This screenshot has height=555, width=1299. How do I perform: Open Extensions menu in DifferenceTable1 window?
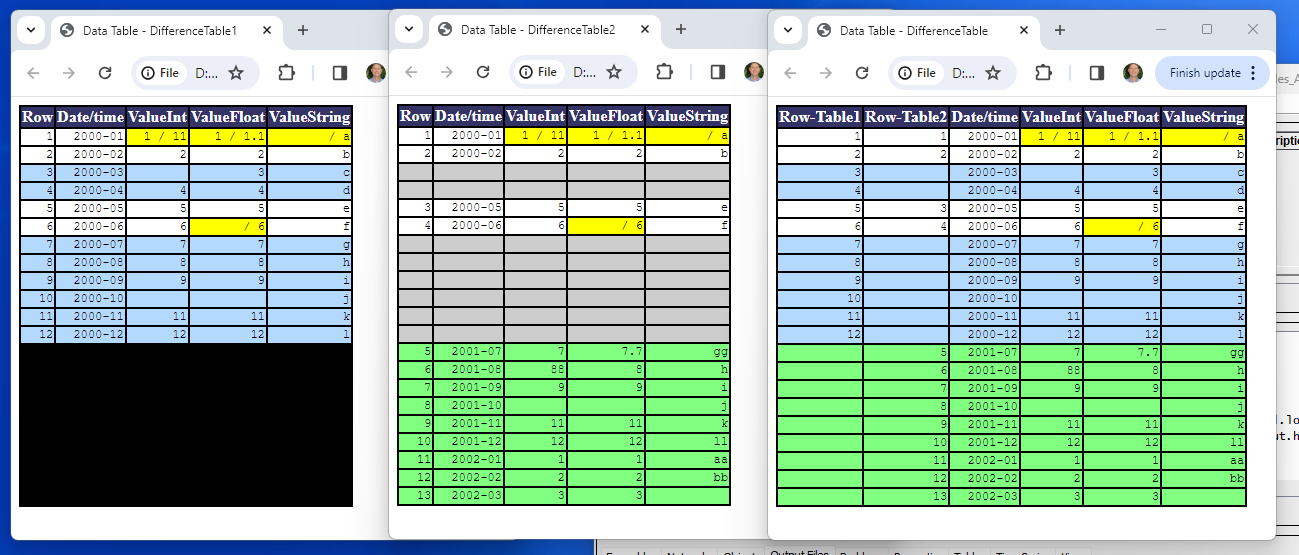click(287, 73)
